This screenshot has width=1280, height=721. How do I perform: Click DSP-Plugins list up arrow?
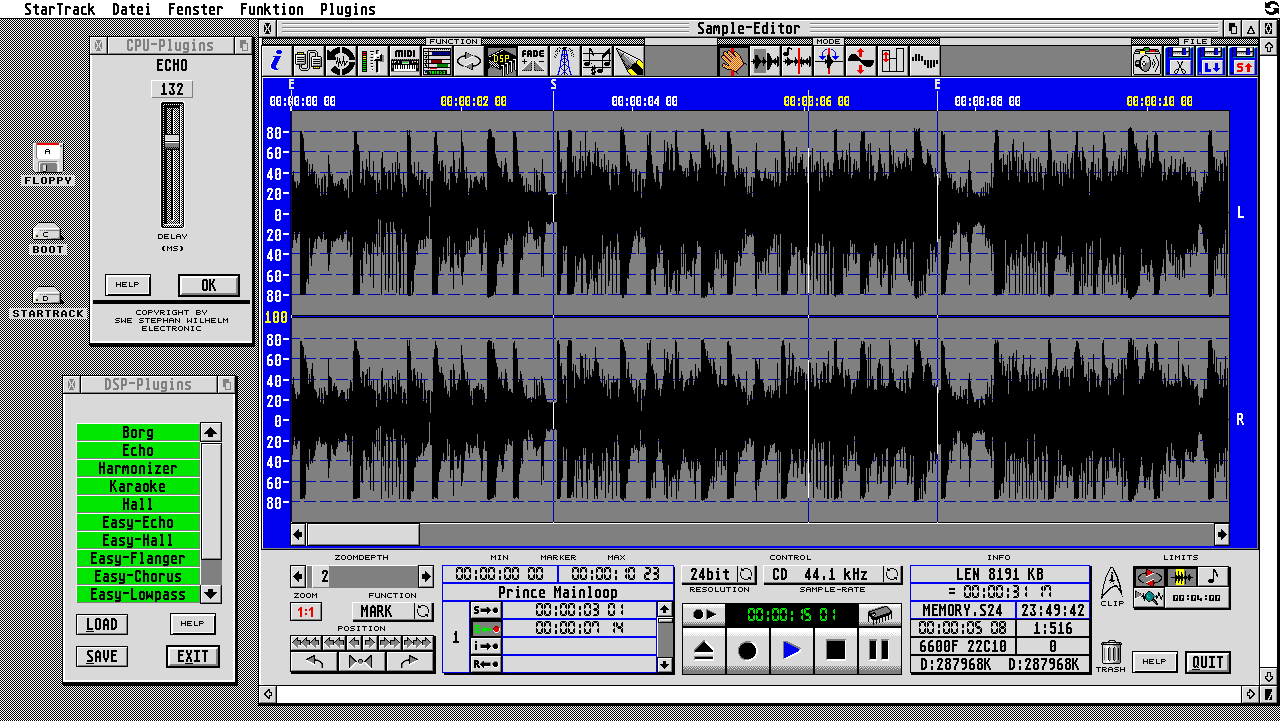click(x=211, y=433)
